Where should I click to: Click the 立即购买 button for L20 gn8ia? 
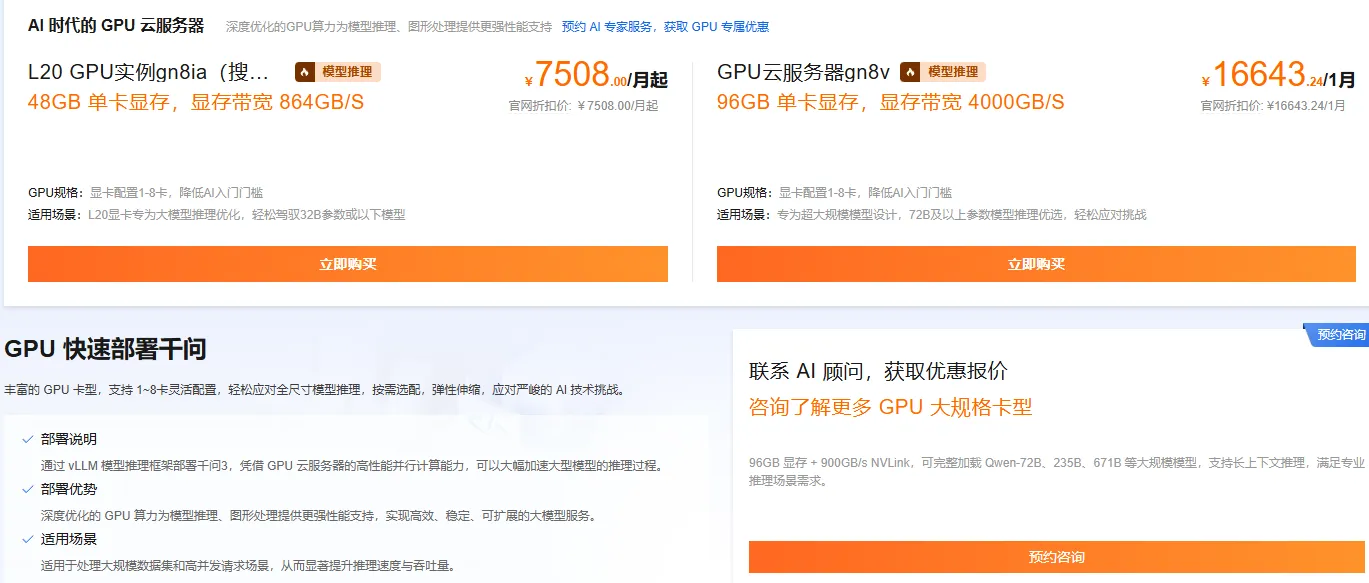pos(348,263)
